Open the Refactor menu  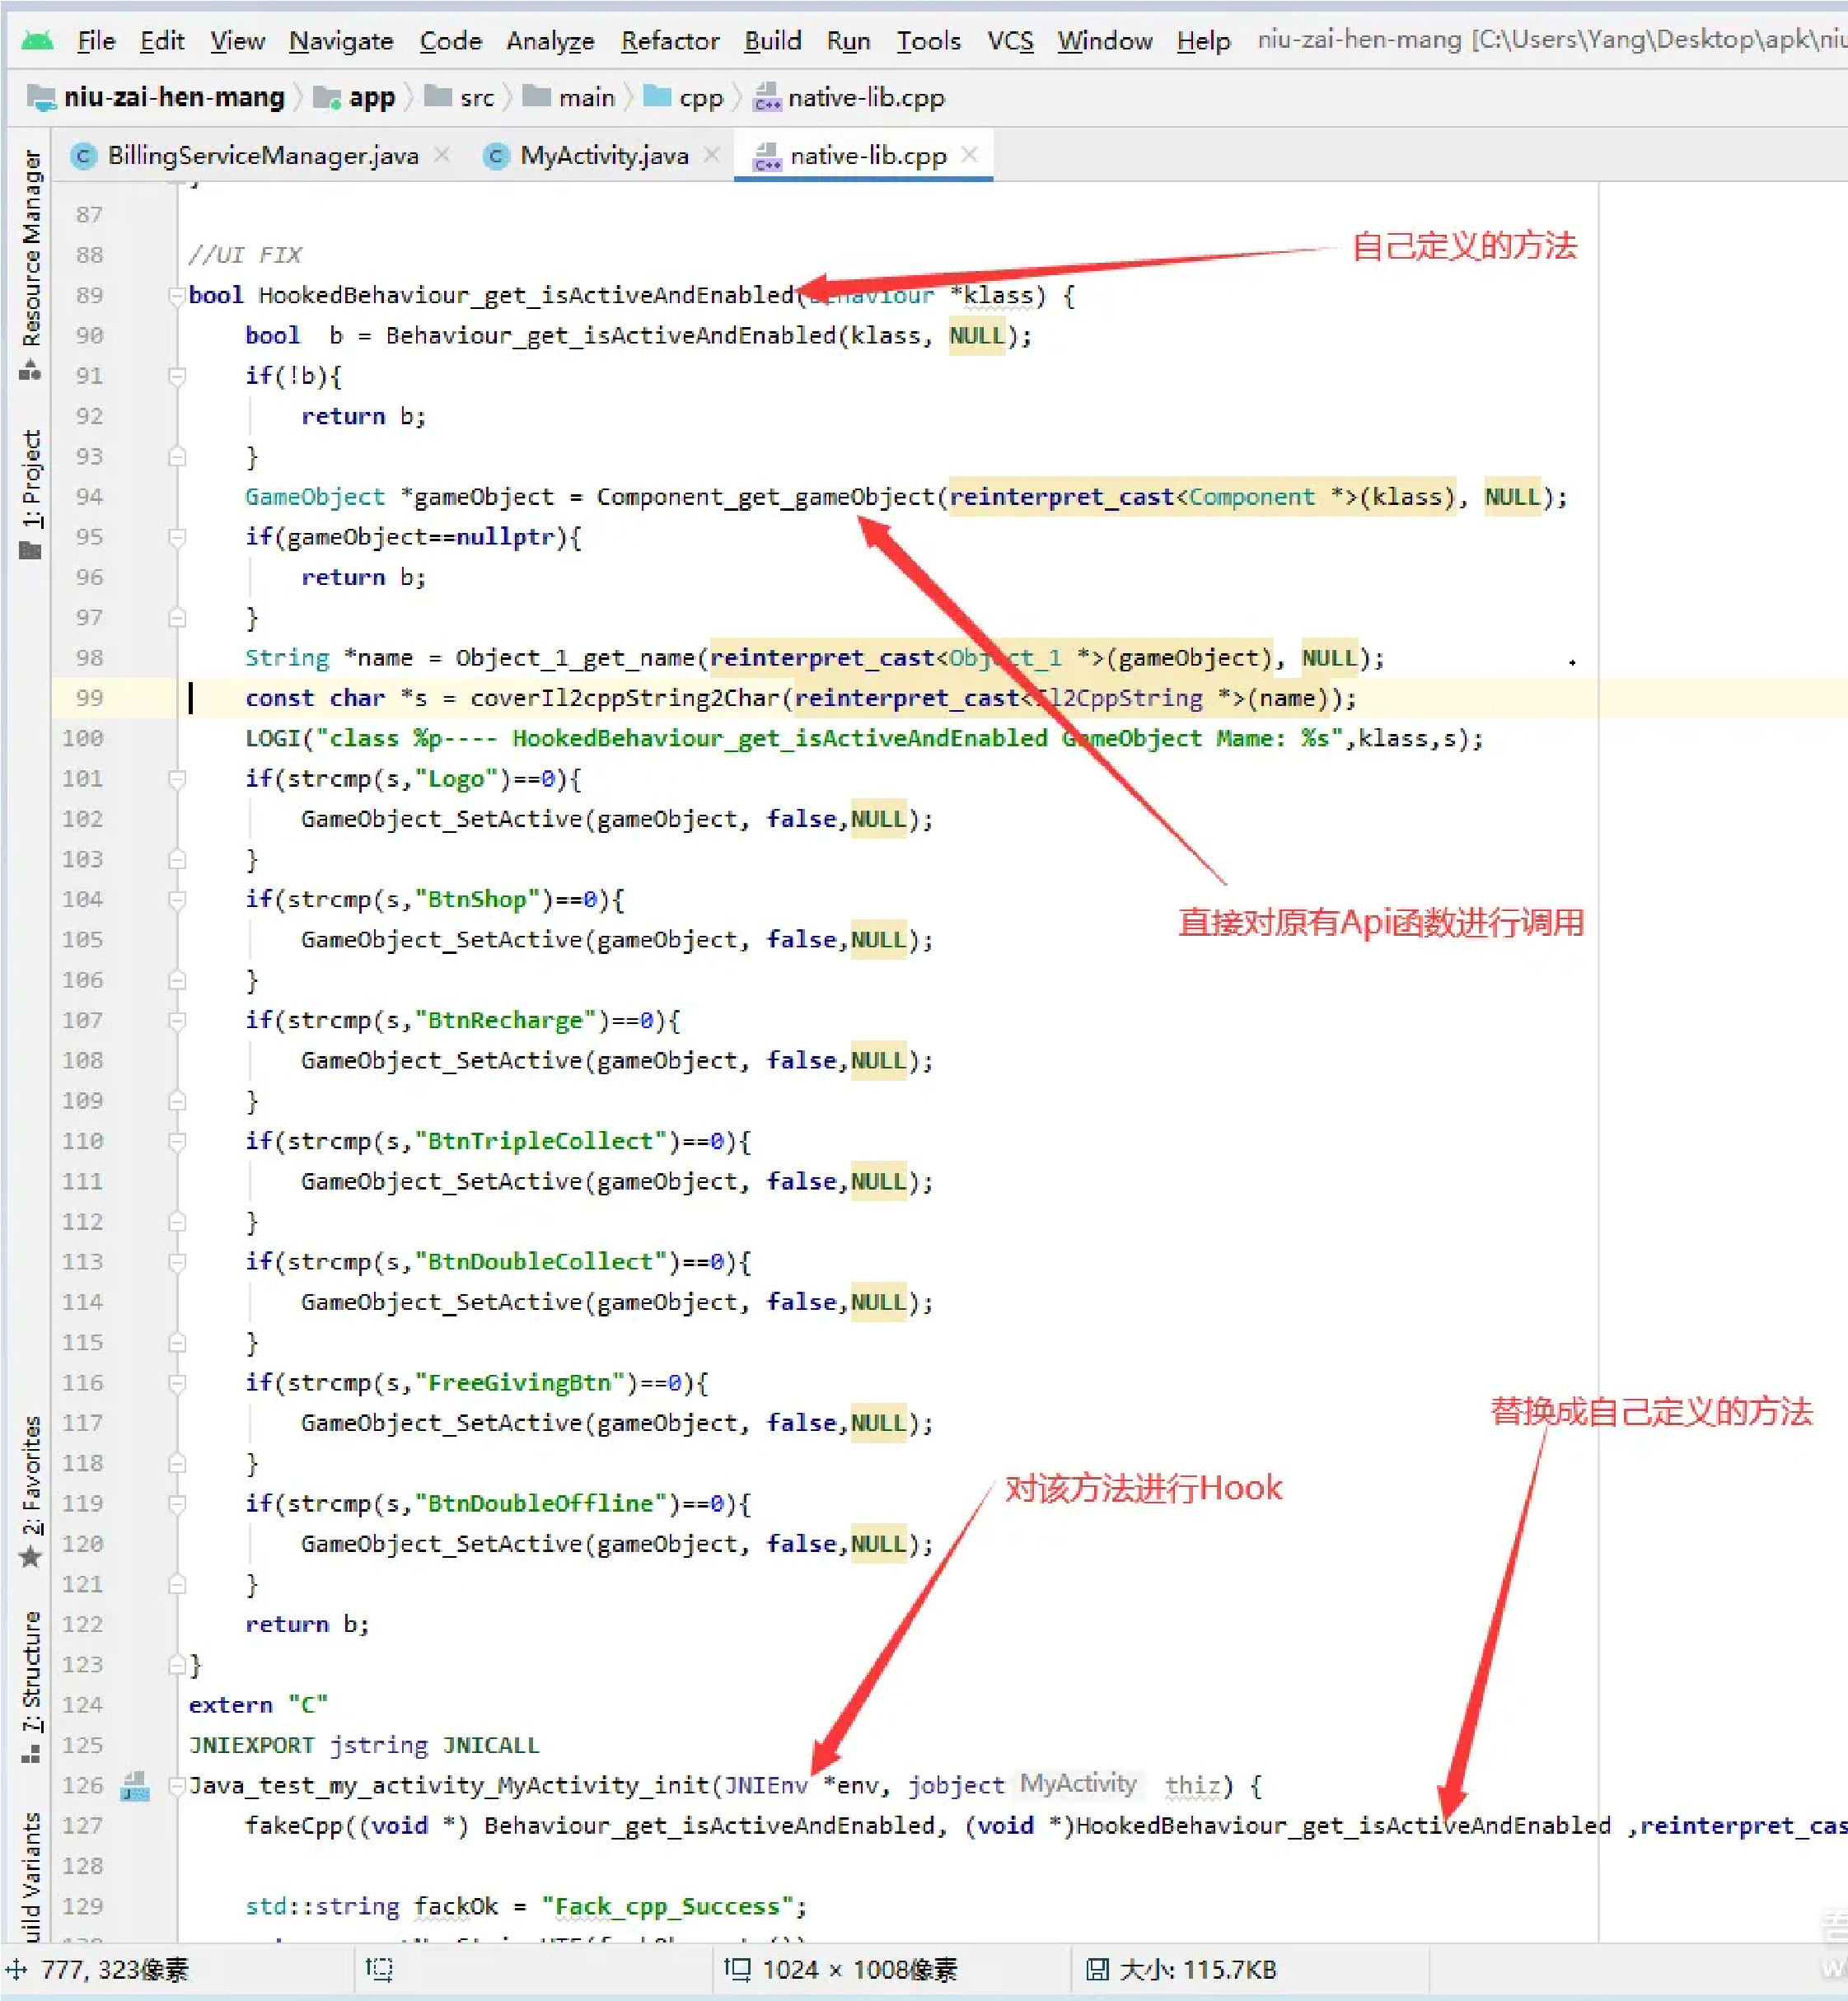point(669,41)
